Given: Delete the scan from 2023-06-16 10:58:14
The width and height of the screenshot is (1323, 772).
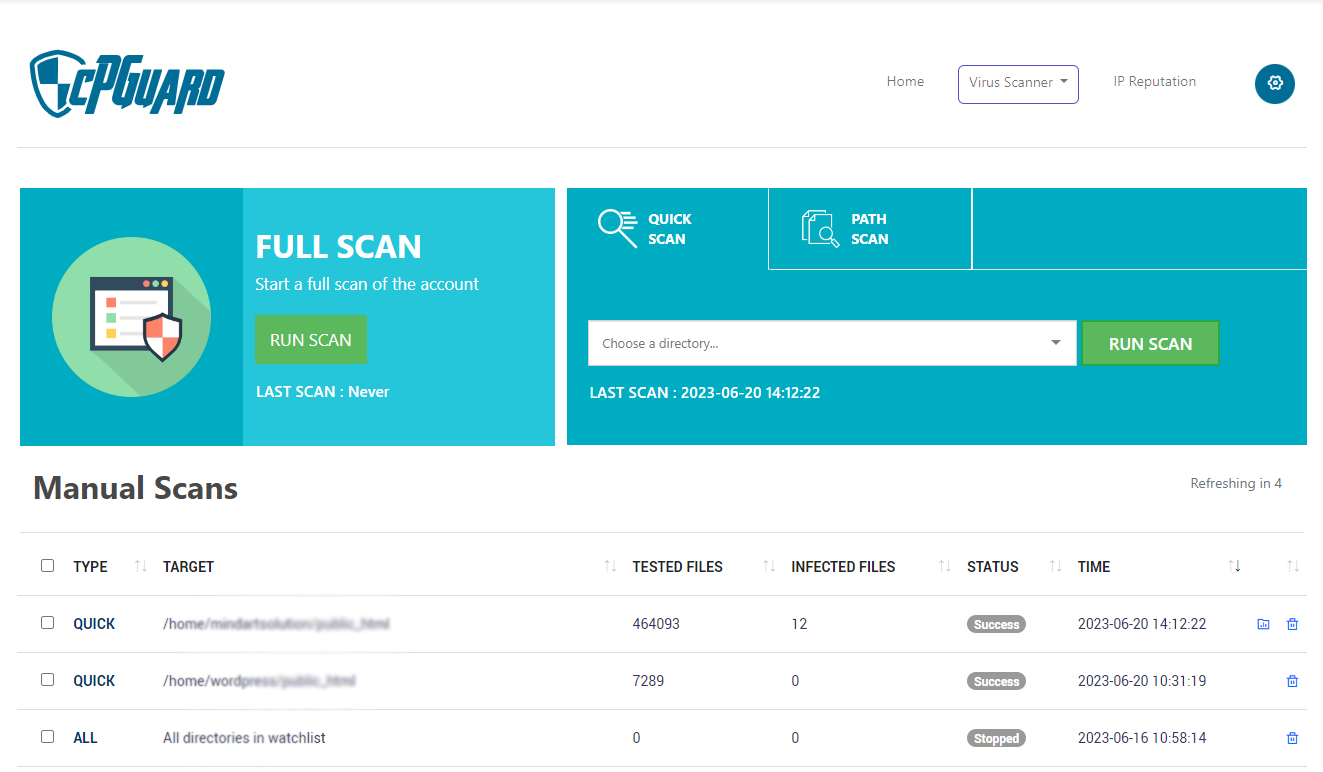Looking at the screenshot, I should (1292, 738).
